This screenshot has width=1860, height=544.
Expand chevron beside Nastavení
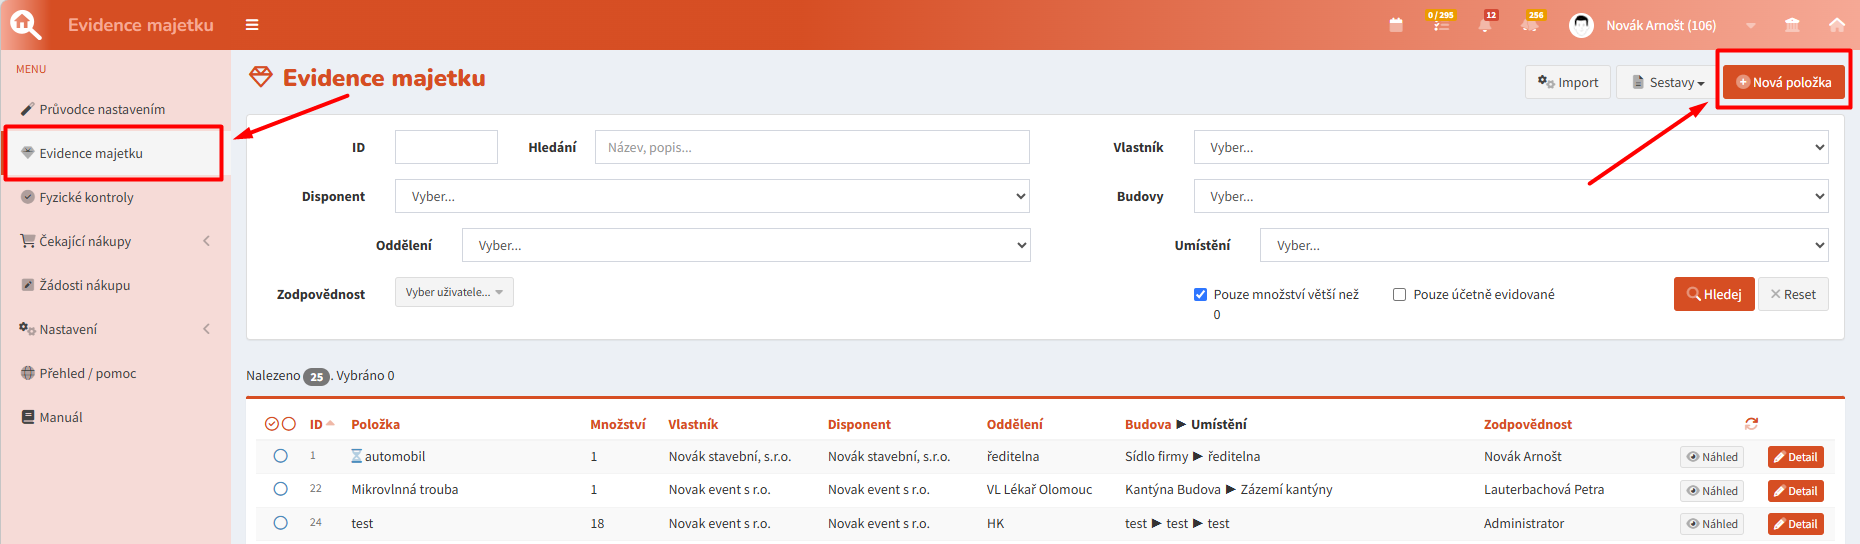coord(207,329)
